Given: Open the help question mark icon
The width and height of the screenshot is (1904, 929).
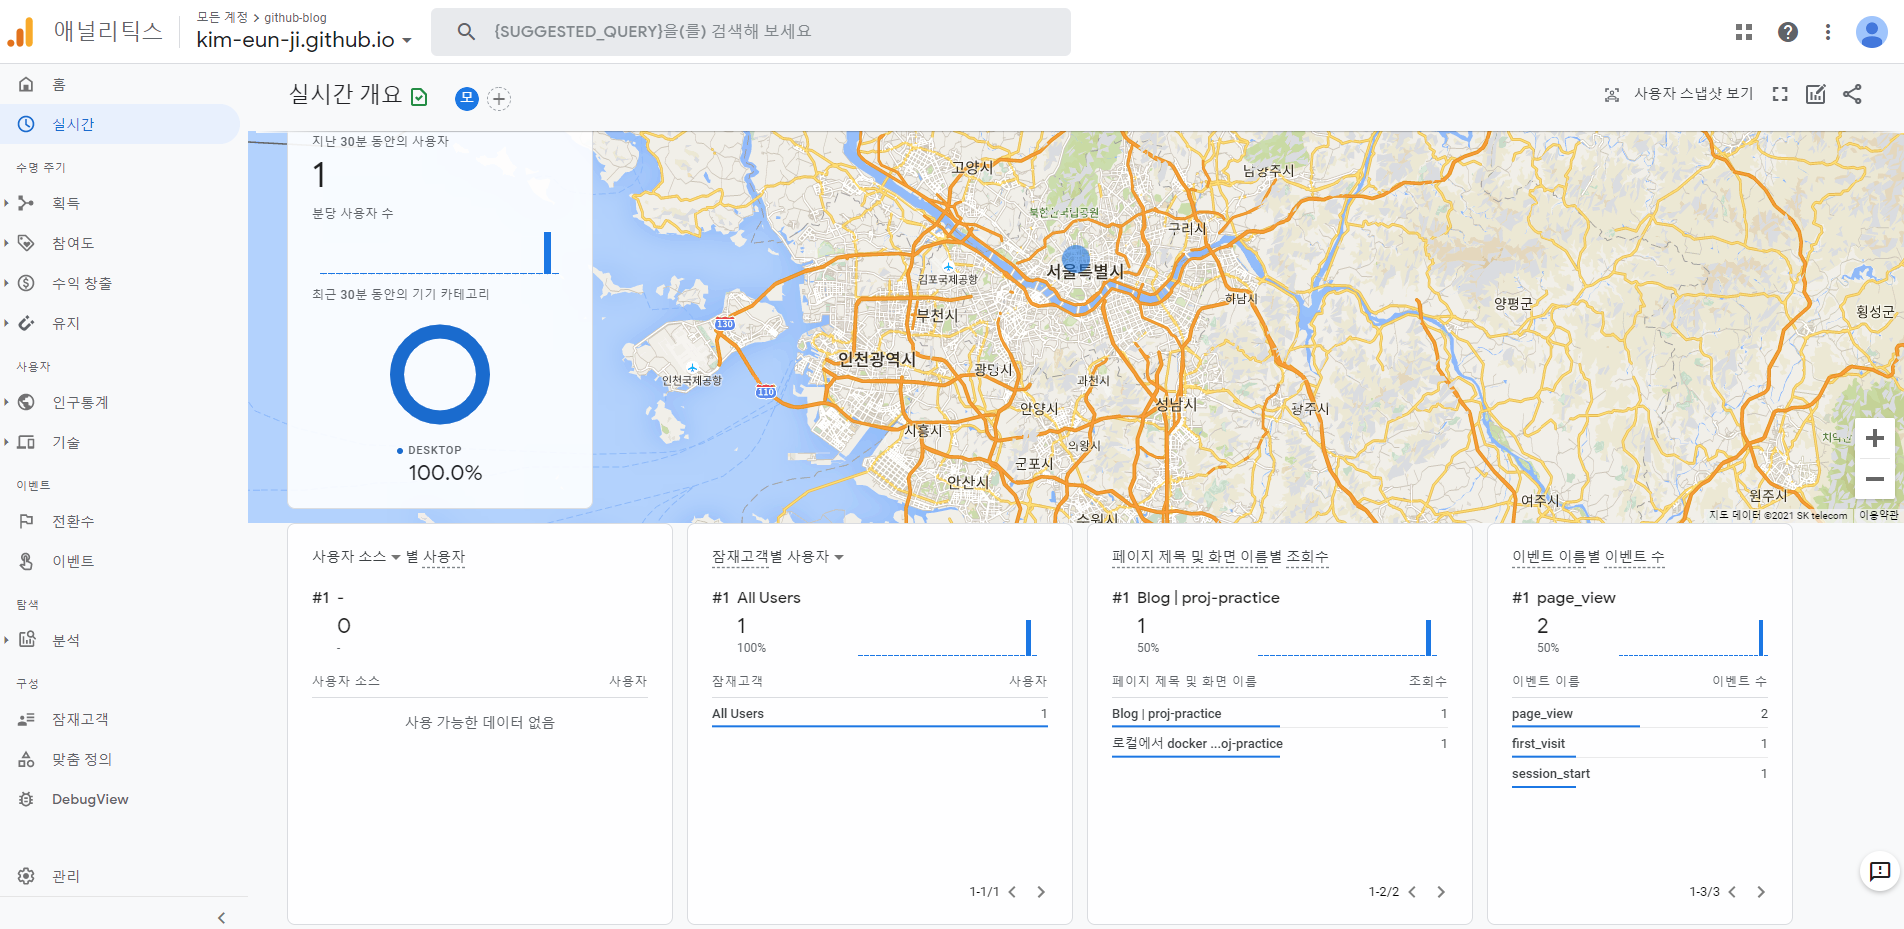Looking at the screenshot, I should point(1788,32).
